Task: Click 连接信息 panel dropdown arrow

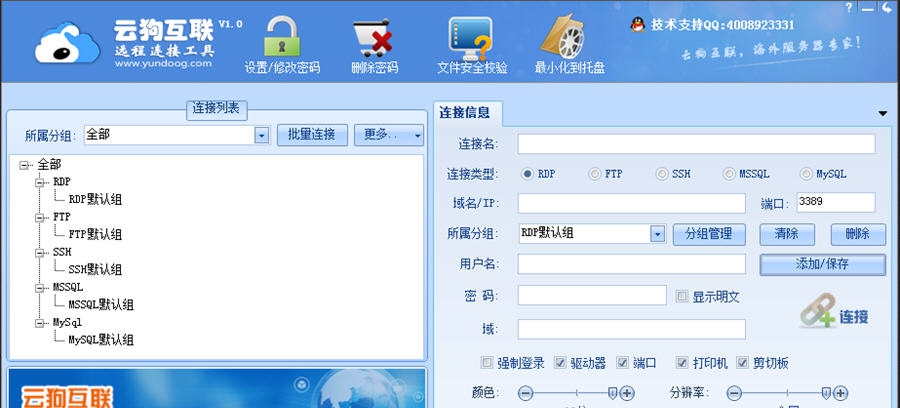Action: click(883, 114)
